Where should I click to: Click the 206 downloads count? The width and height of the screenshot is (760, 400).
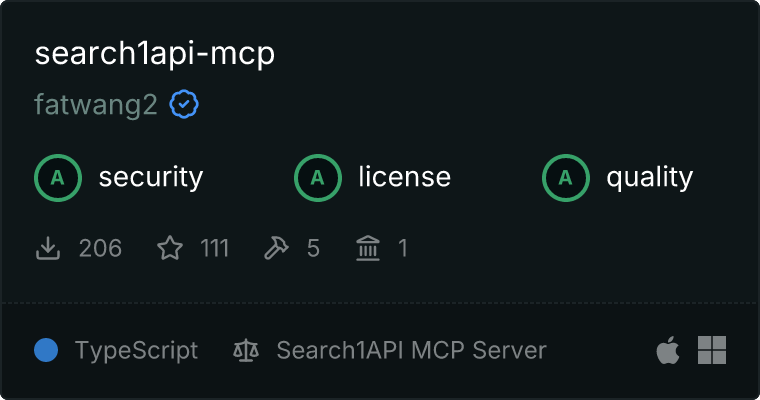pos(100,248)
